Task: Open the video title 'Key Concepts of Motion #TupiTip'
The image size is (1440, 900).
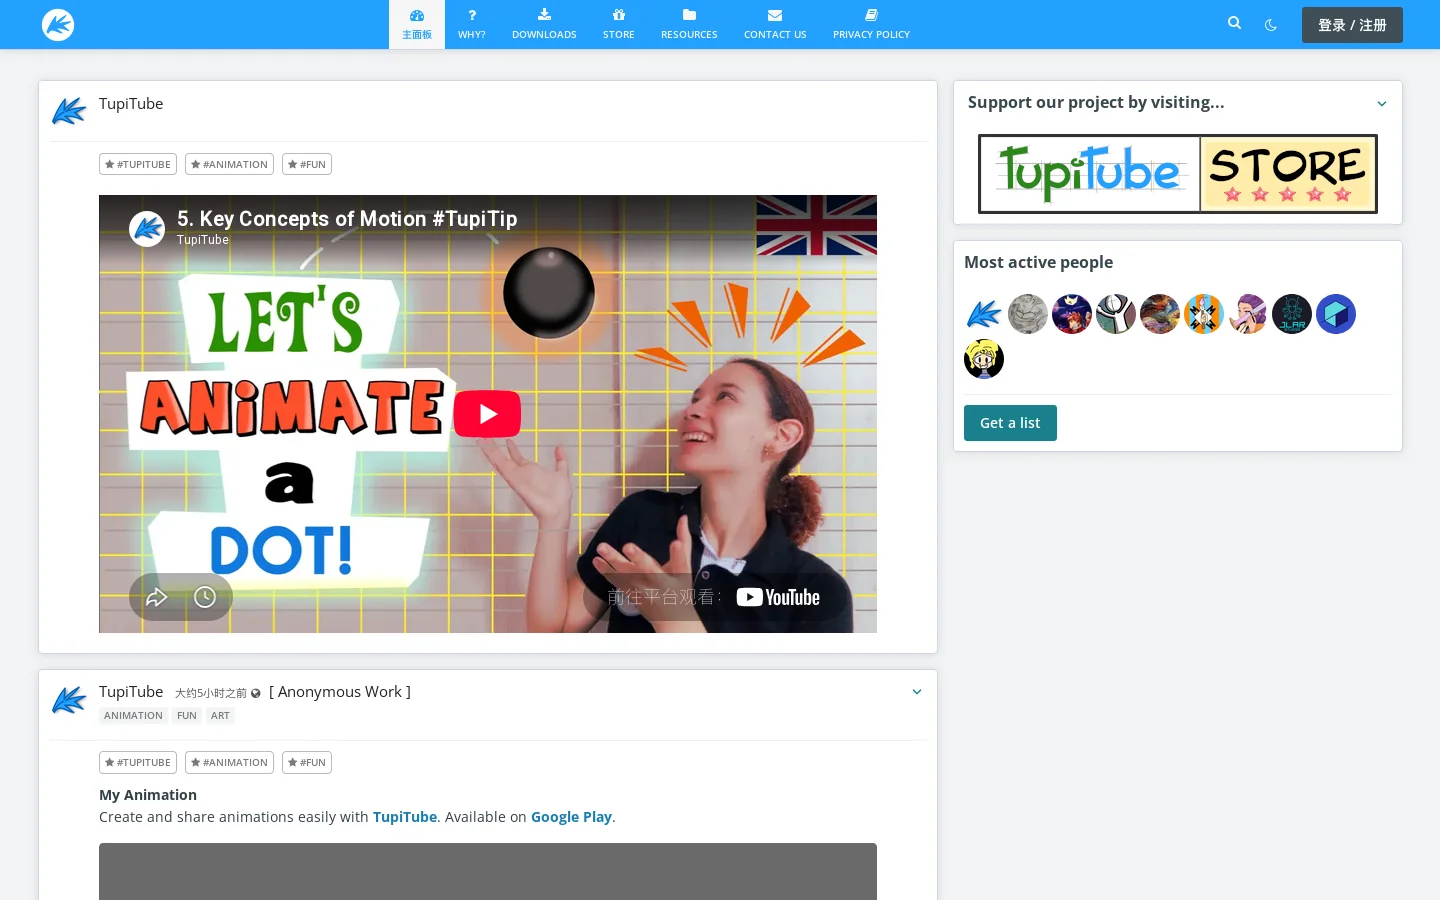Action: coord(347,219)
